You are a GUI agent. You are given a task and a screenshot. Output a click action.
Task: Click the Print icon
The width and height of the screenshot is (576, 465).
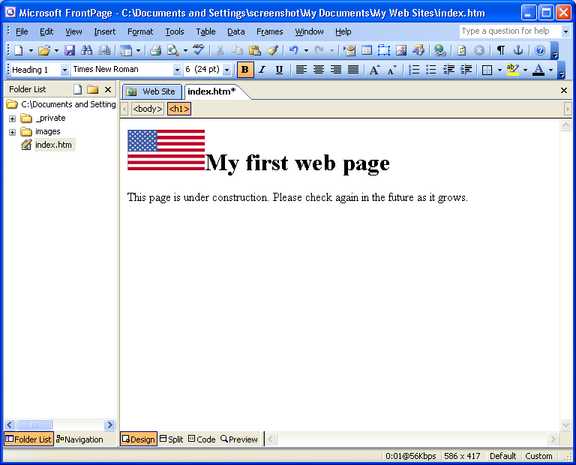click(x=156, y=50)
